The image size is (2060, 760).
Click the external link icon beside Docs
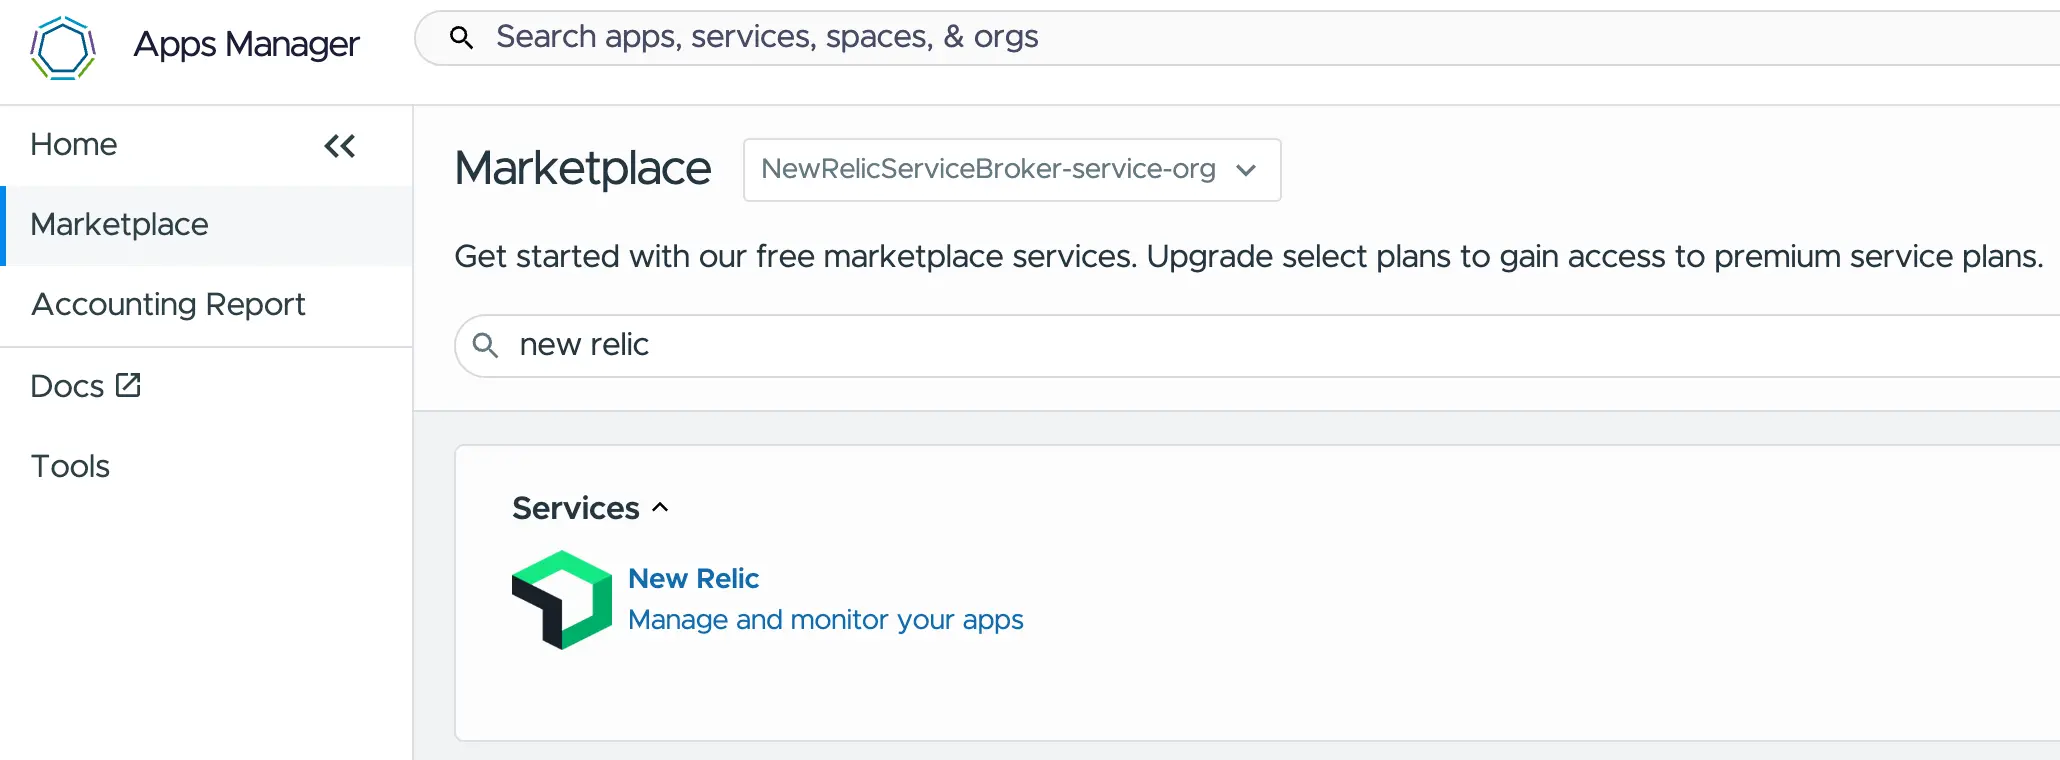tap(128, 385)
